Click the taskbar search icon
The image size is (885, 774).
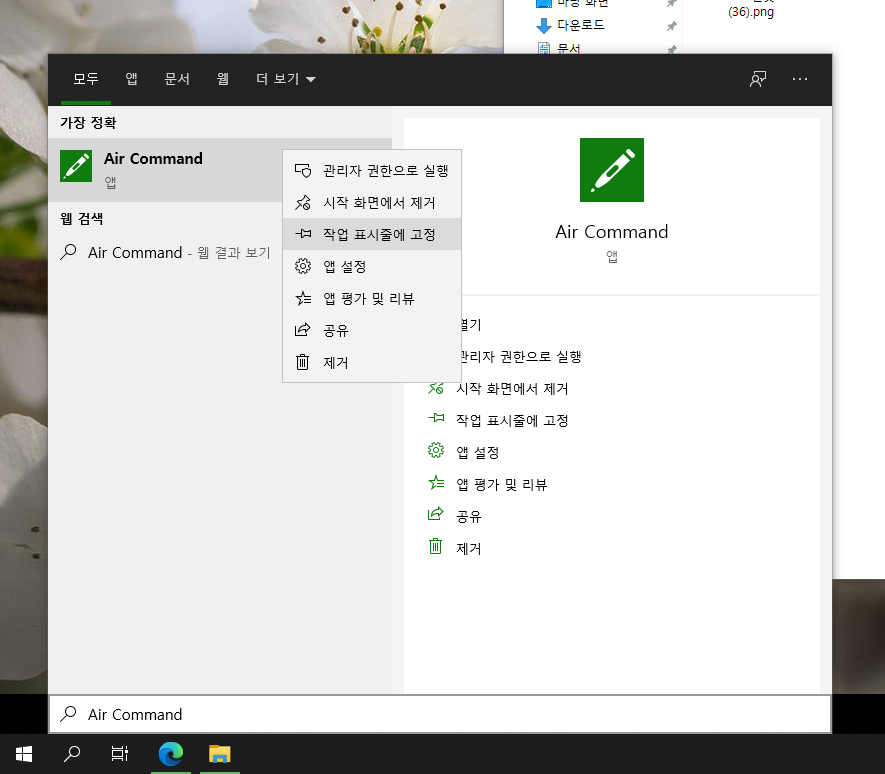click(x=72, y=754)
